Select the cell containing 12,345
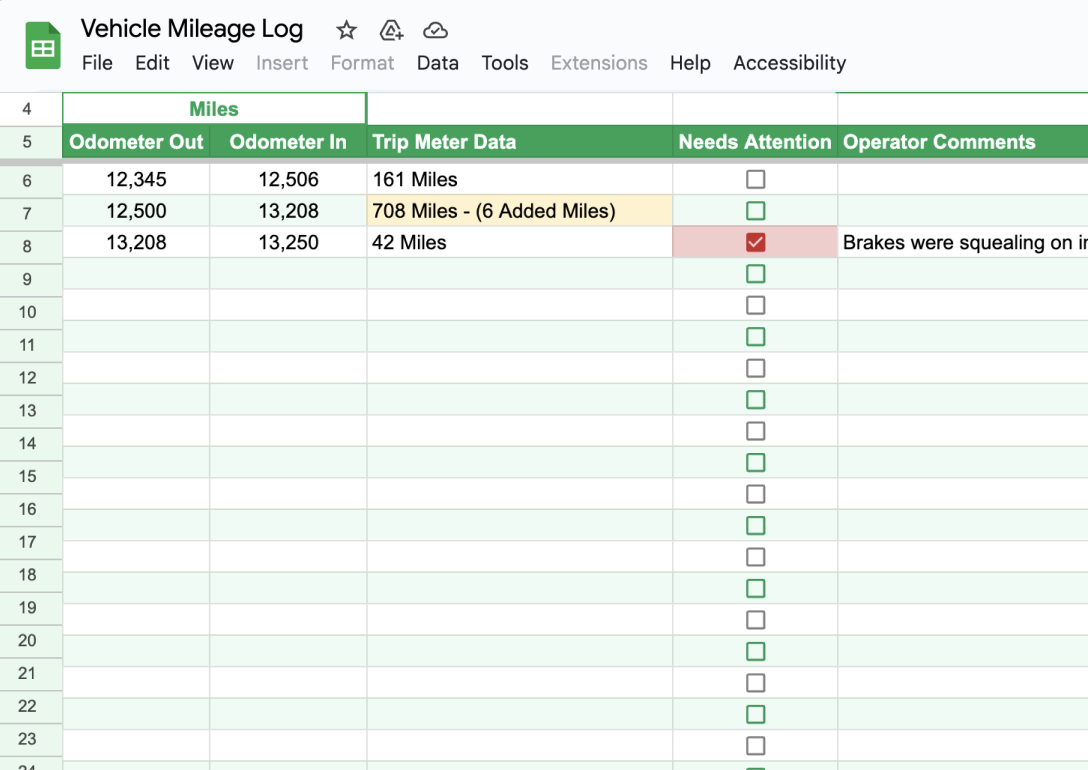Image resolution: width=1088 pixels, height=770 pixels. pyautogui.click(x=136, y=180)
